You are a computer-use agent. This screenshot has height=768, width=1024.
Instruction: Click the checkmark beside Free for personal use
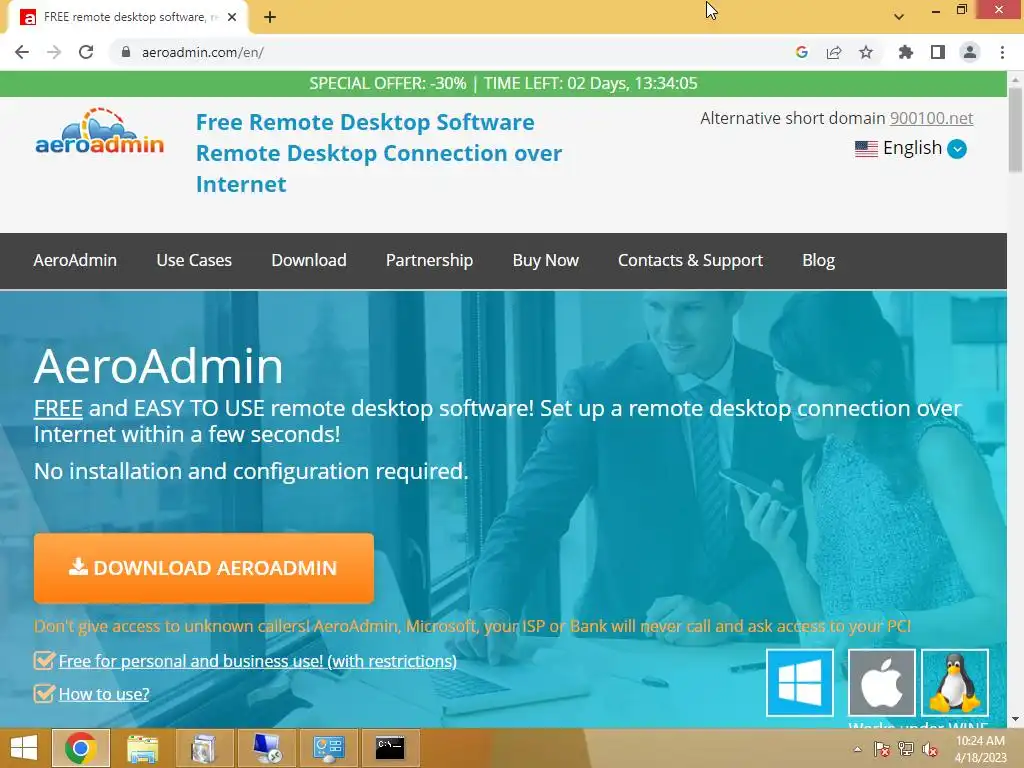[x=44, y=660]
